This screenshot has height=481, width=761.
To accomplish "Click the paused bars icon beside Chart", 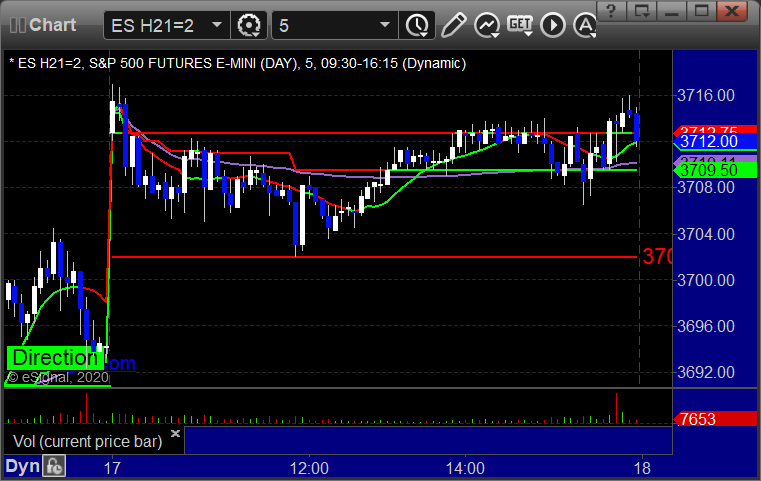I will (17, 25).
